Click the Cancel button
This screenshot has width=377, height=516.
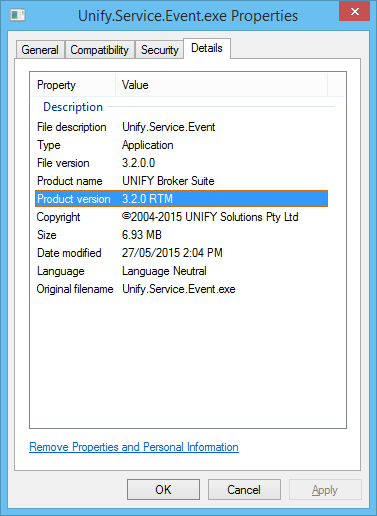(x=244, y=490)
